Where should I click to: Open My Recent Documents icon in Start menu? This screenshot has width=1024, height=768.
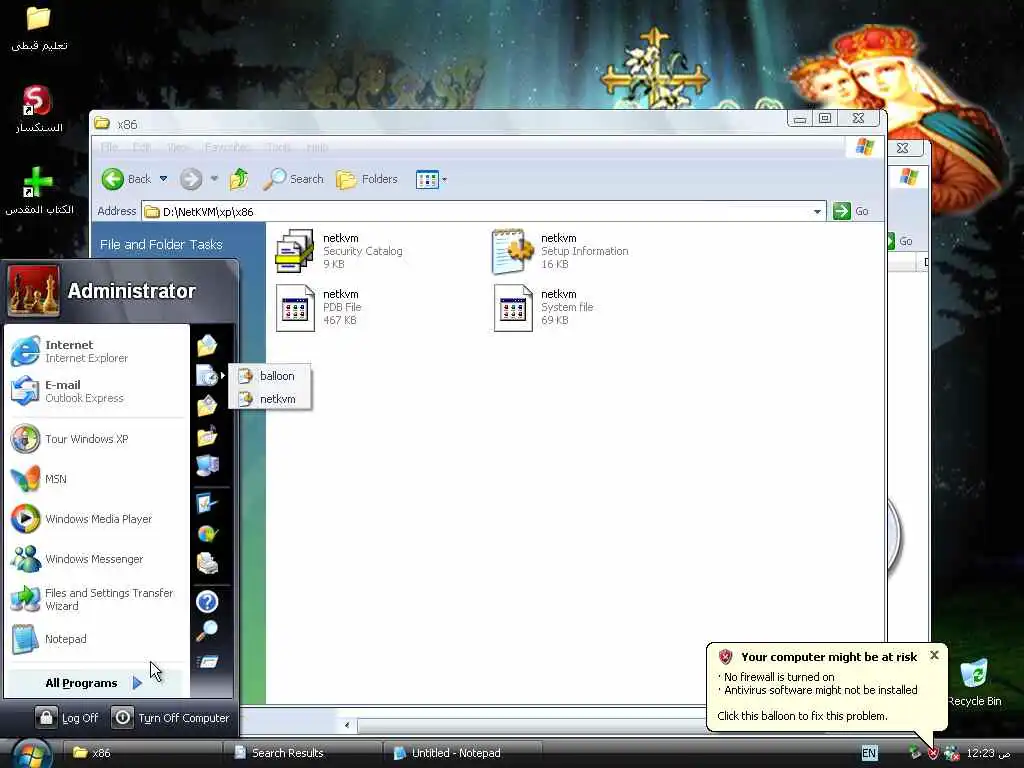click(207, 376)
